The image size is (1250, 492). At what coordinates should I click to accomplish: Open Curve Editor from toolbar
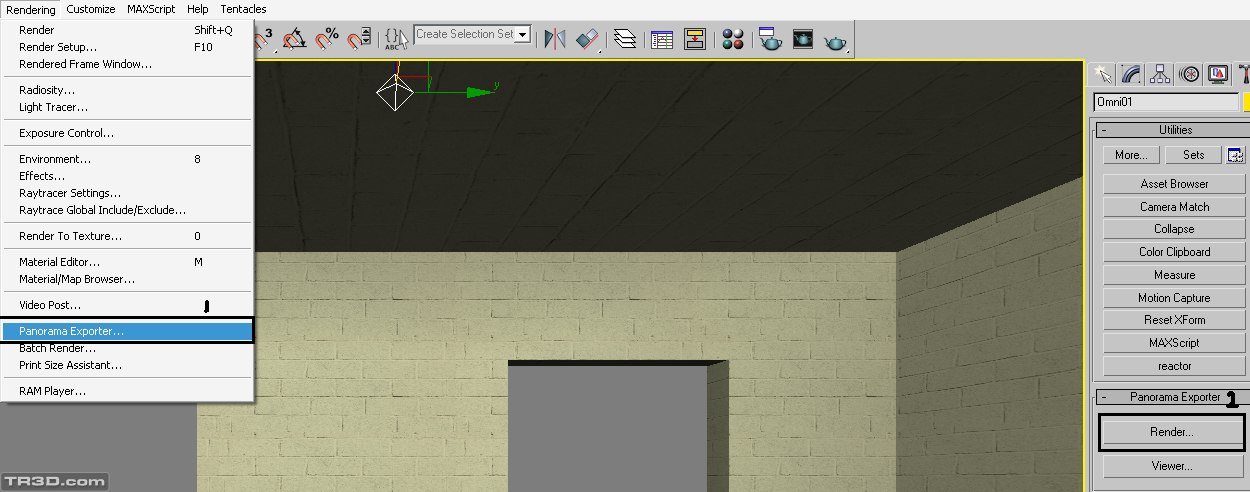pyautogui.click(x=661, y=39)
